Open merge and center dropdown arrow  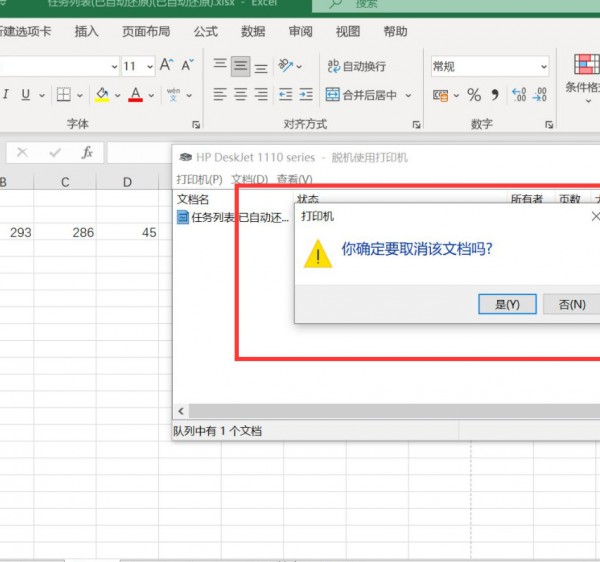click(x=409, y=95)
